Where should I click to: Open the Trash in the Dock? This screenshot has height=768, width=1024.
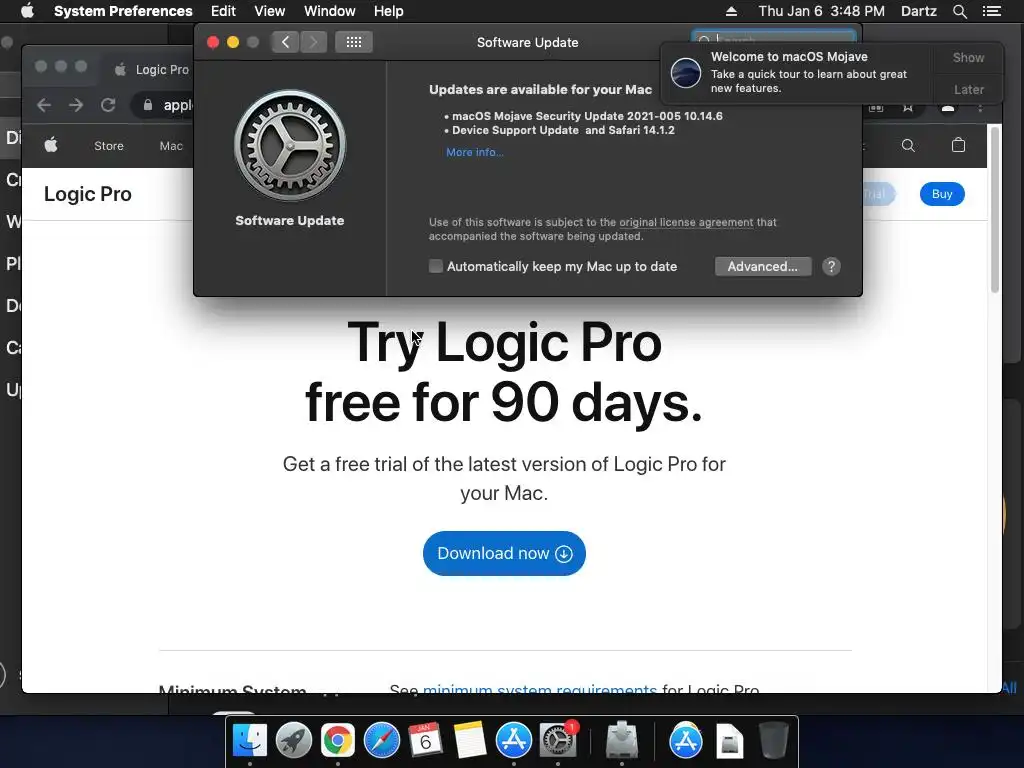774,741
